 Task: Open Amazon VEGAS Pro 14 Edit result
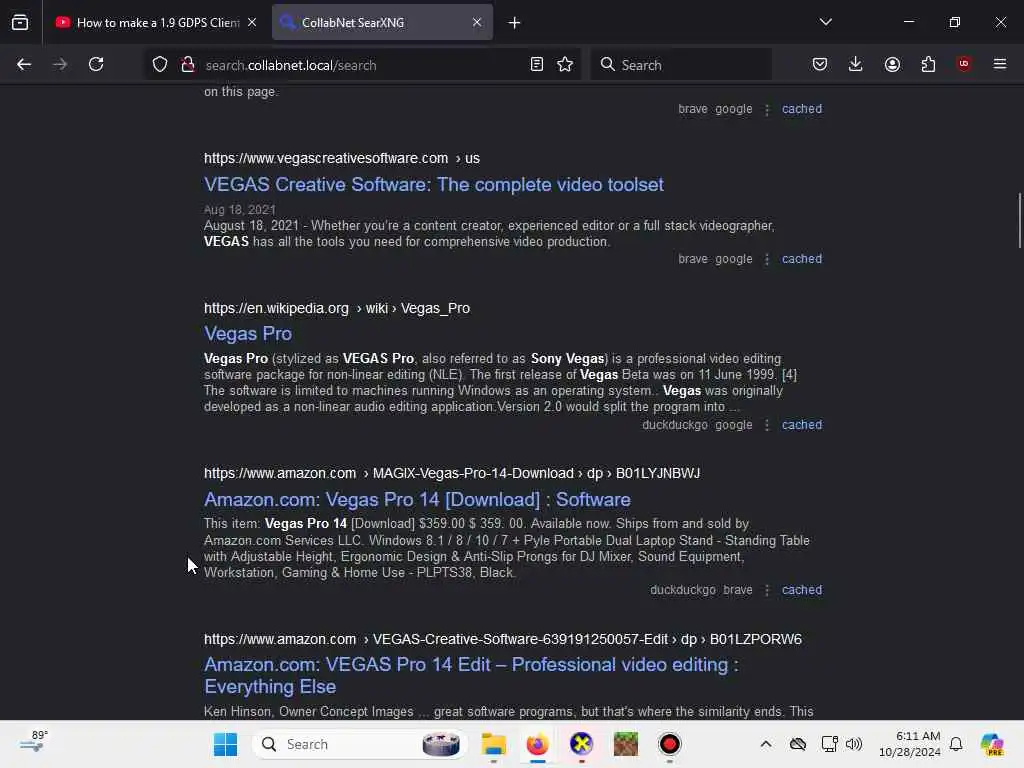pyautogui.click(x=472, y=675)
